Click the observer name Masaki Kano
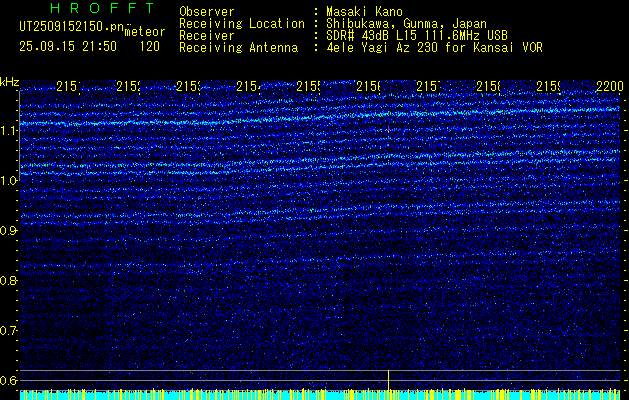 click(x=364, y=11)
